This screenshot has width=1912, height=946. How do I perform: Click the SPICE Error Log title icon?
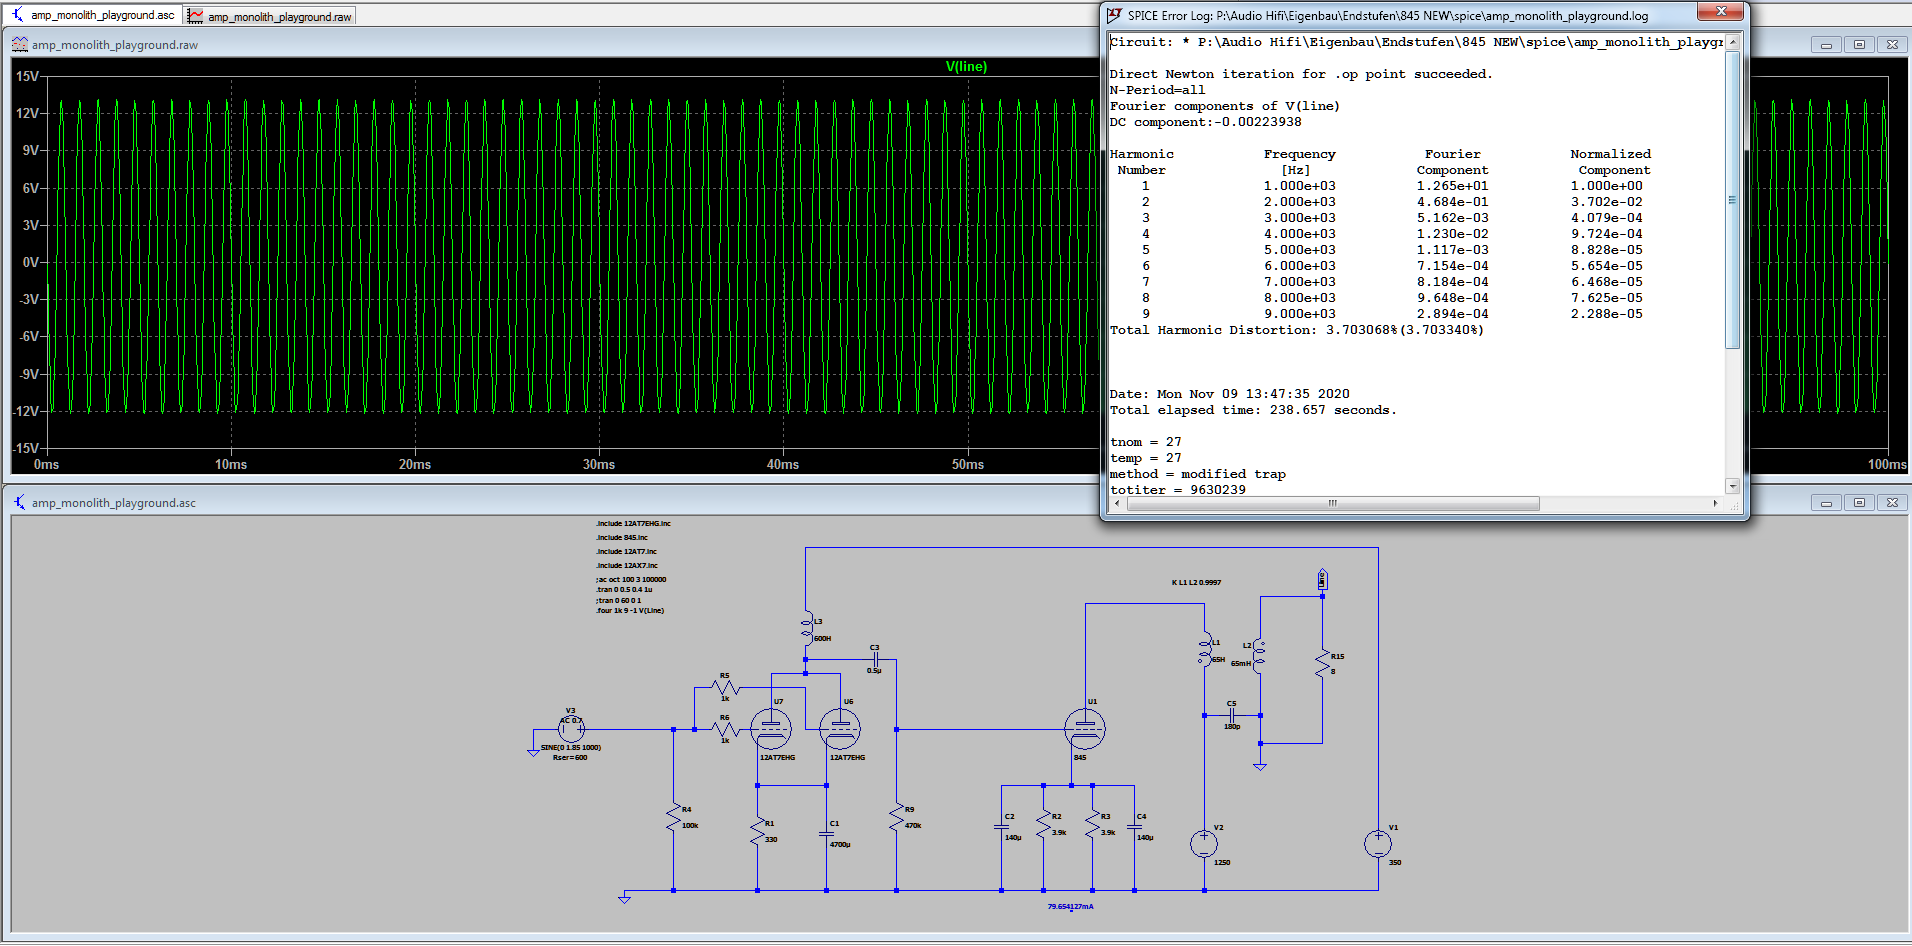click(1114, 15)
